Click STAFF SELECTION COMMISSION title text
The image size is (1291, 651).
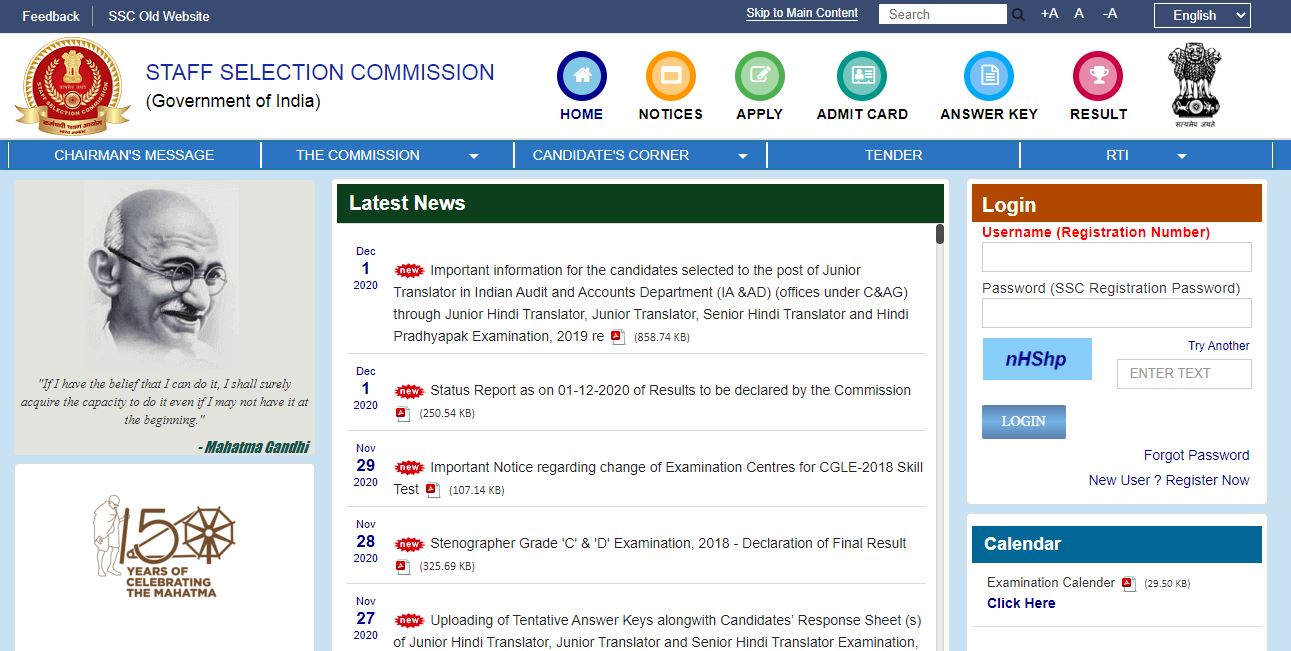pyautogui.click(x=320, y=72)
